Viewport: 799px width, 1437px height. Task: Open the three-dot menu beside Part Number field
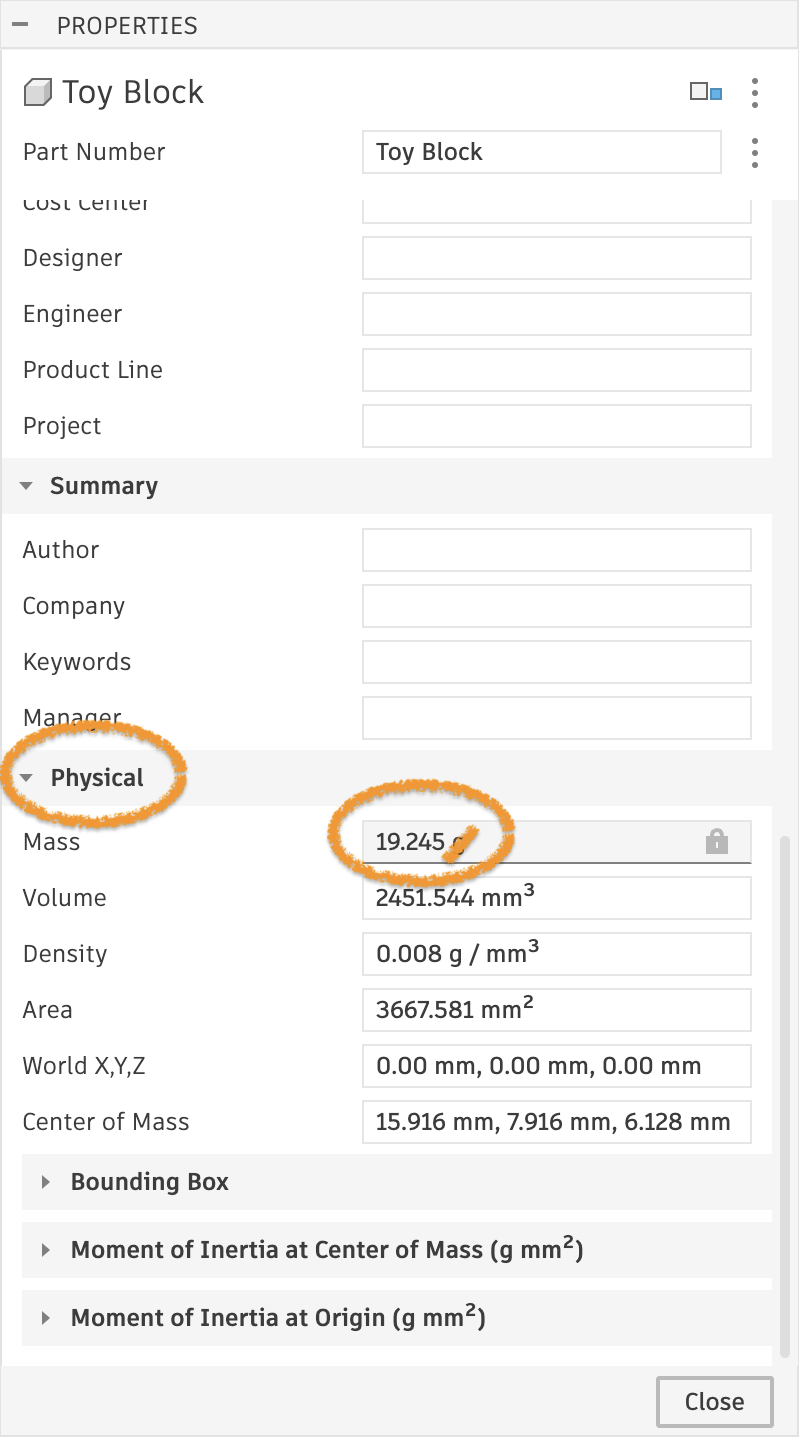point(755,152)
